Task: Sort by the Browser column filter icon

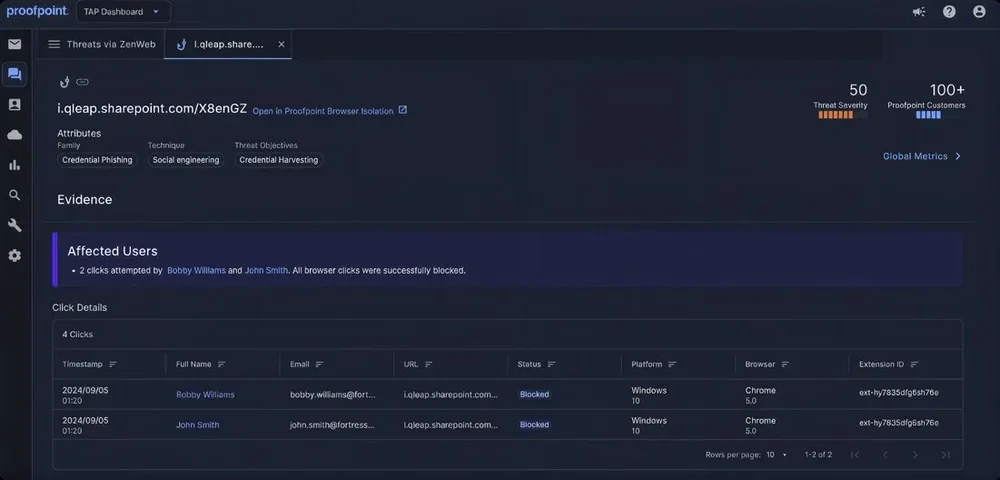Action: [786, 365]
